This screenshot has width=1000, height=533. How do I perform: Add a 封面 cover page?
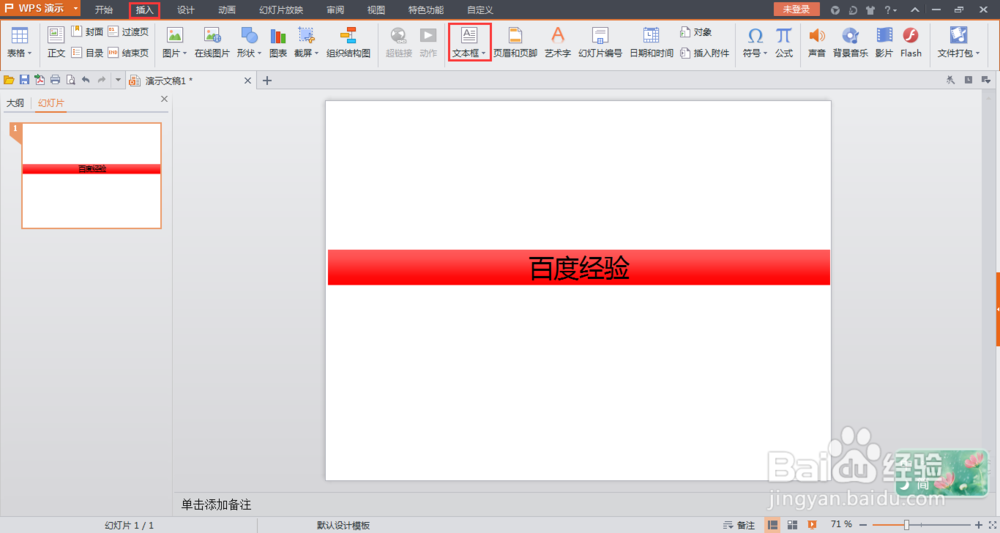(x=87, y=32)
